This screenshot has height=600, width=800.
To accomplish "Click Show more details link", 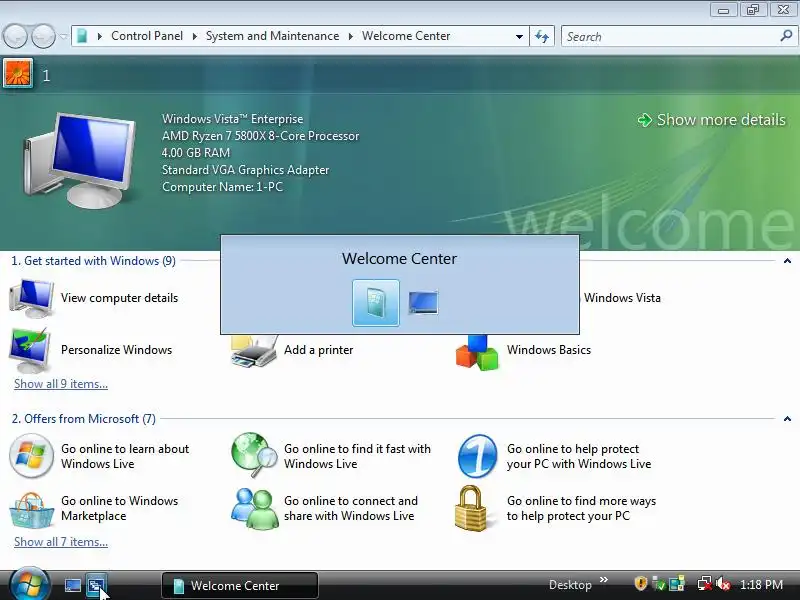I will click(x=712, y=119).
